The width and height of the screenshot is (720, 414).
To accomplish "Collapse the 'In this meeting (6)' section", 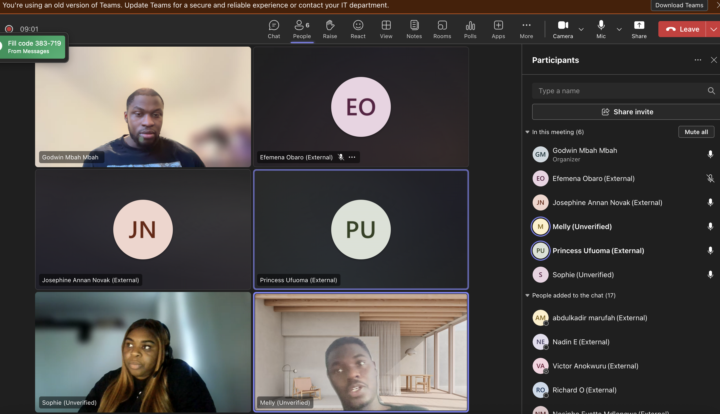I will coord(528,132).
